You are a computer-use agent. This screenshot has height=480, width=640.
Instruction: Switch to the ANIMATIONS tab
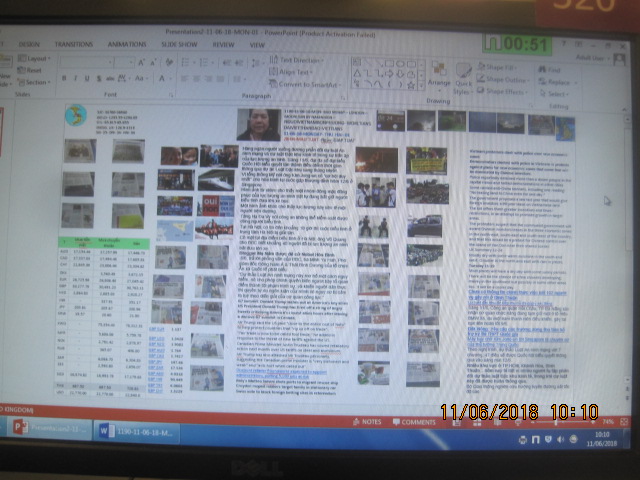pyautogui.click(x=127, y=44)
